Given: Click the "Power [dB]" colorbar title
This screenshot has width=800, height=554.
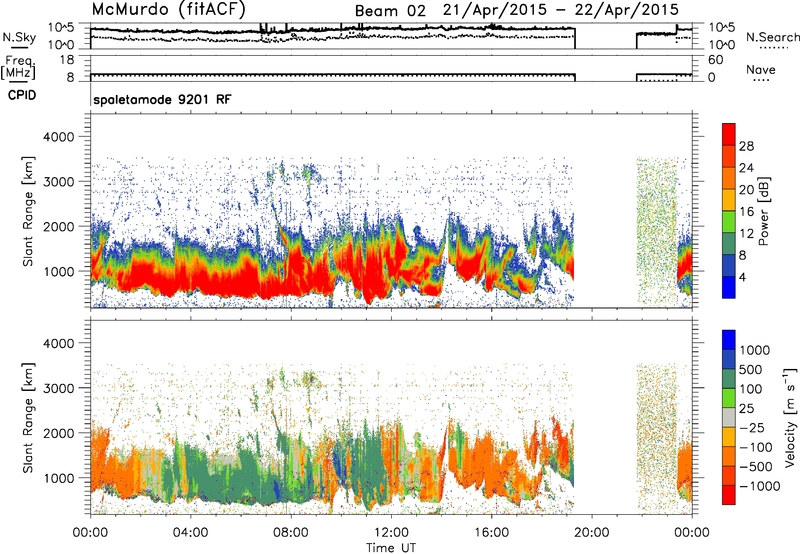Looking at the screenshot, I should [763, 211].
